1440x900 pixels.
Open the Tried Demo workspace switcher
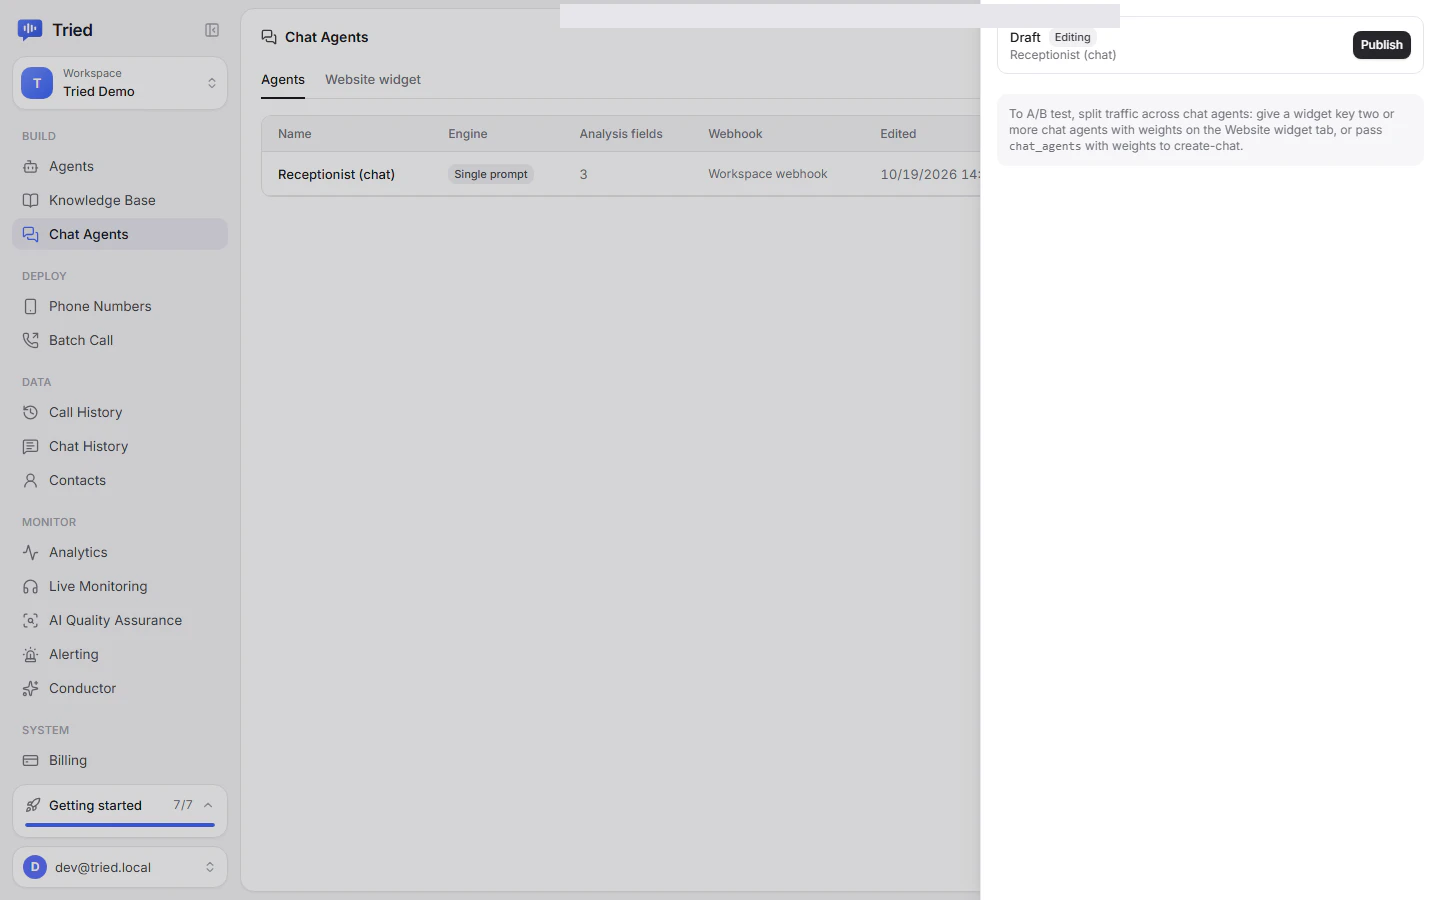(x=120, y=83)
